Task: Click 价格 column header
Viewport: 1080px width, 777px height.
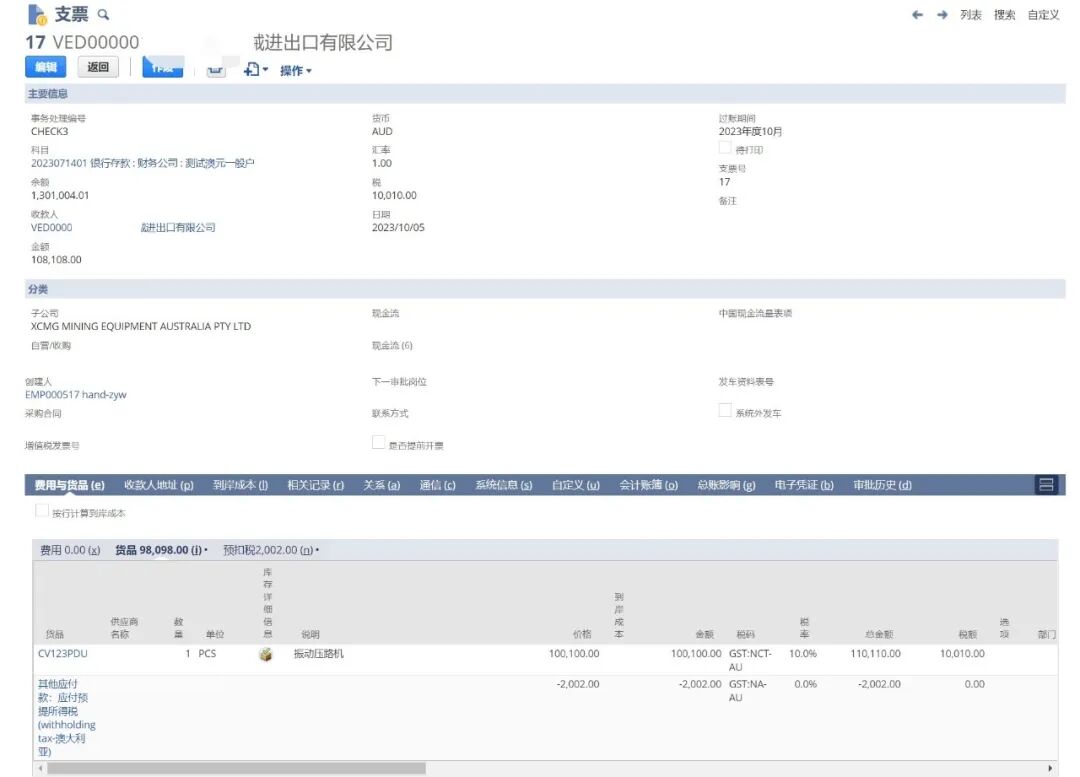Action: (582, 634)
